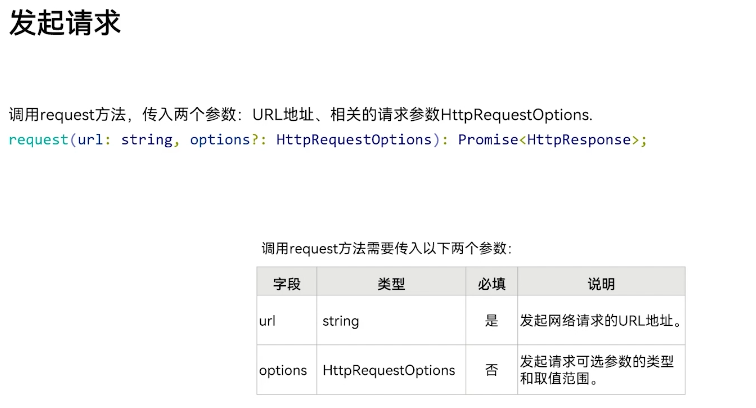Click the sentence describing the two request parameters
The height and width of the screenshot is (408, 756).
coord(300,115)
